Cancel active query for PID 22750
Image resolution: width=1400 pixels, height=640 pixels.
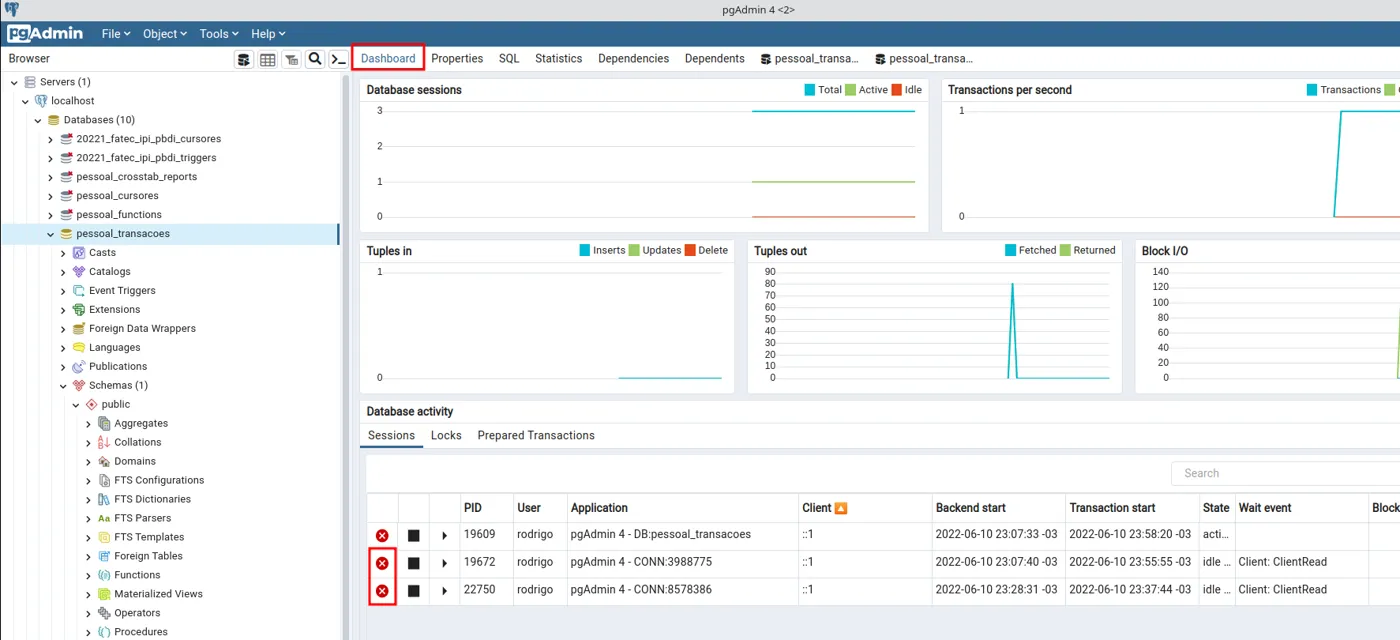point(413,591)
